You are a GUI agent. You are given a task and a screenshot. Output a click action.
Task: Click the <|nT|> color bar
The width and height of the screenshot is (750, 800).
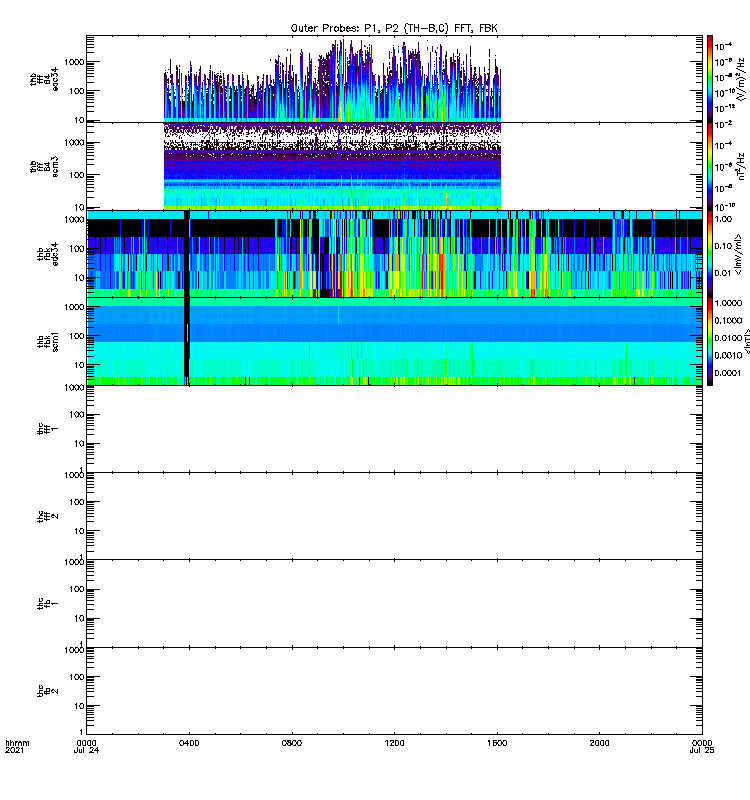[x=710, y=341]
